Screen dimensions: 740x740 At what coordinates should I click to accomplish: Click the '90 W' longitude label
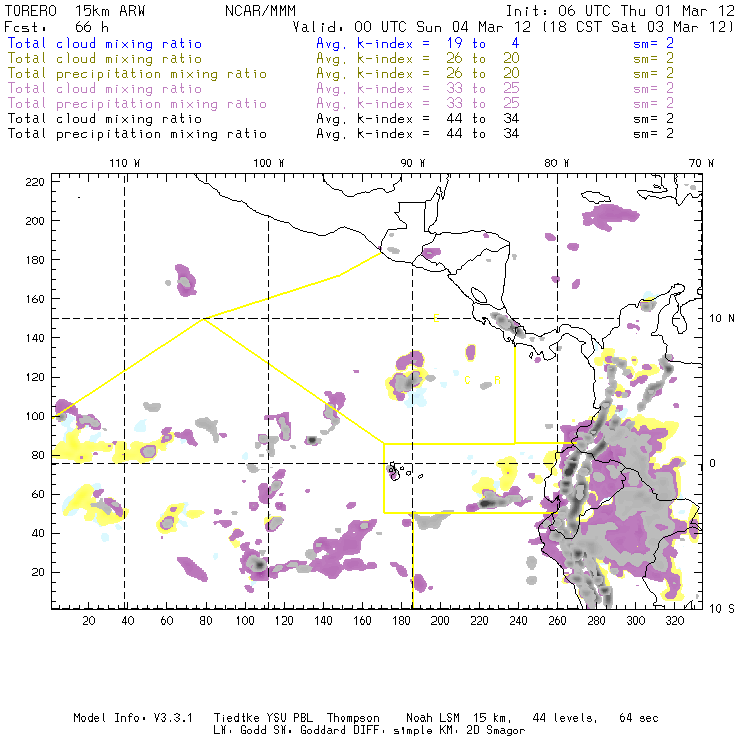(x=413, y=163)
